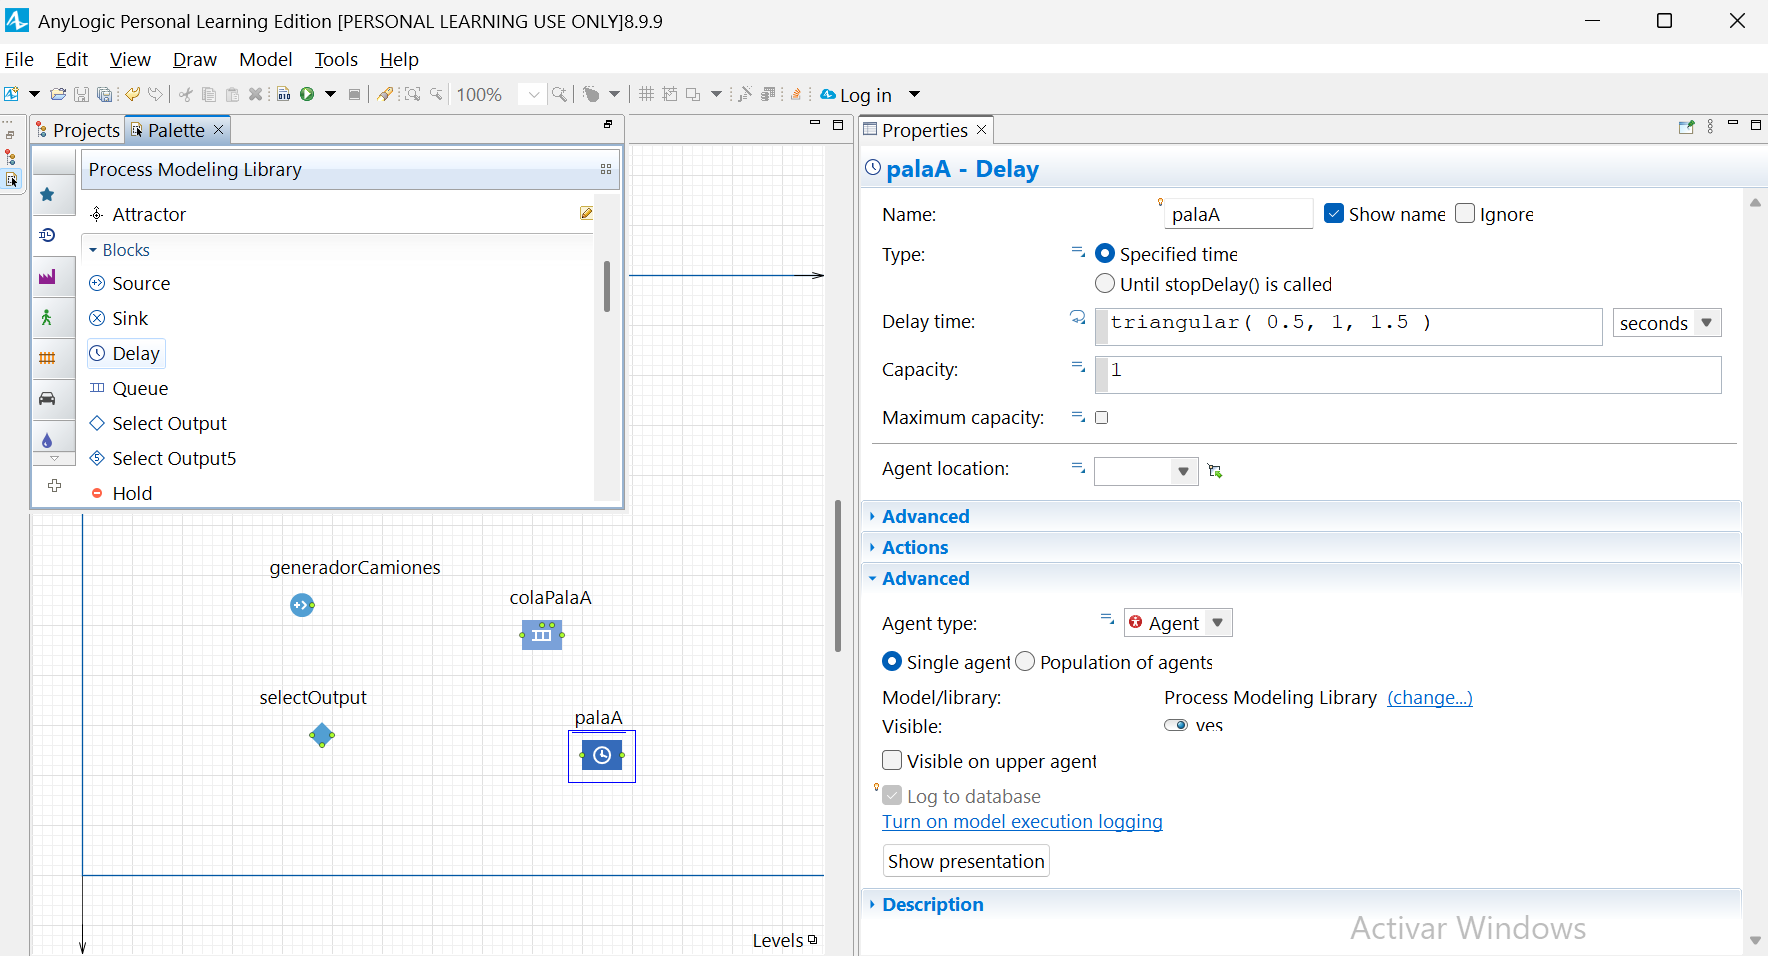Enable Visible on upper agent checkbox

892,761
